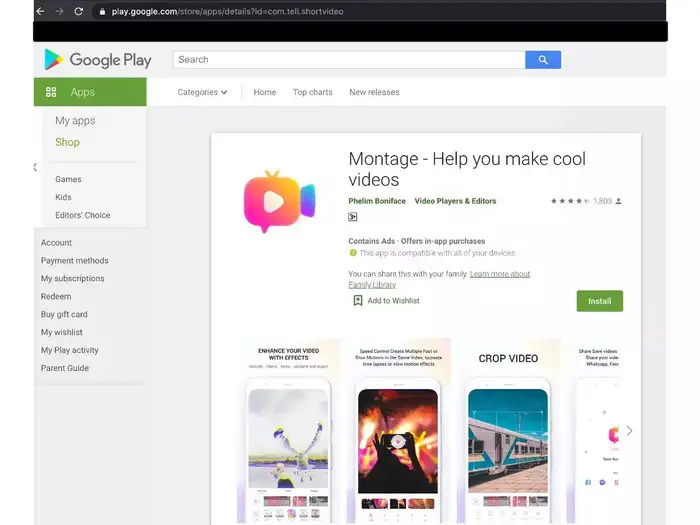Show next screenshots with right chevron

pos(628,431)
